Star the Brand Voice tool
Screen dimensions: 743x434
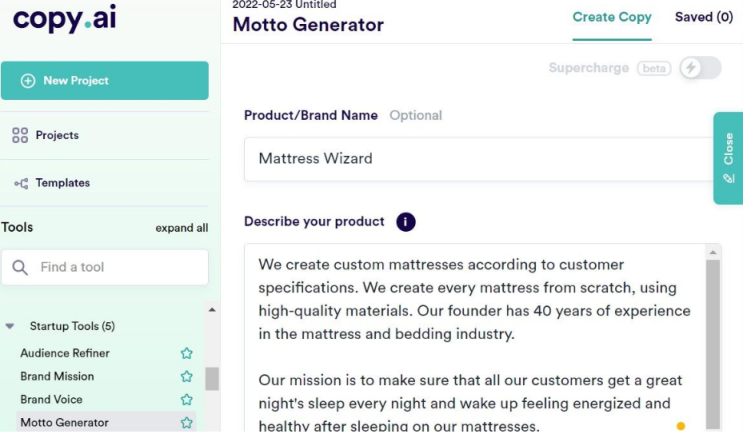(186, 400)
